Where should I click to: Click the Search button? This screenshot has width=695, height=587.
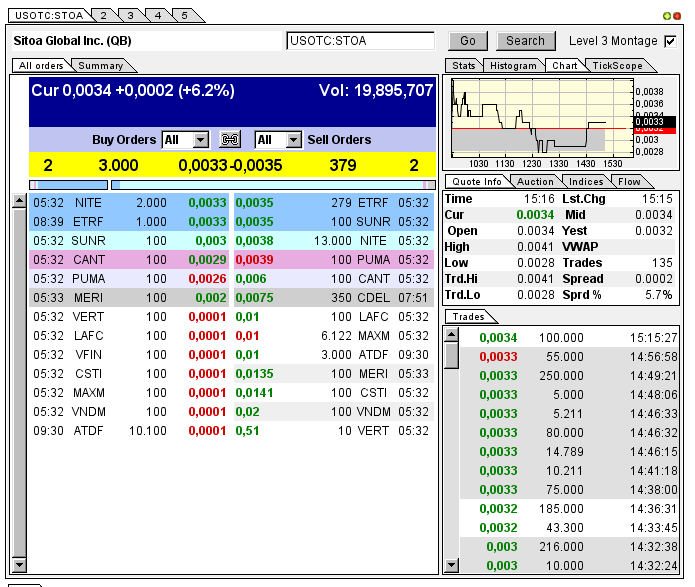[x=526, y=41]
